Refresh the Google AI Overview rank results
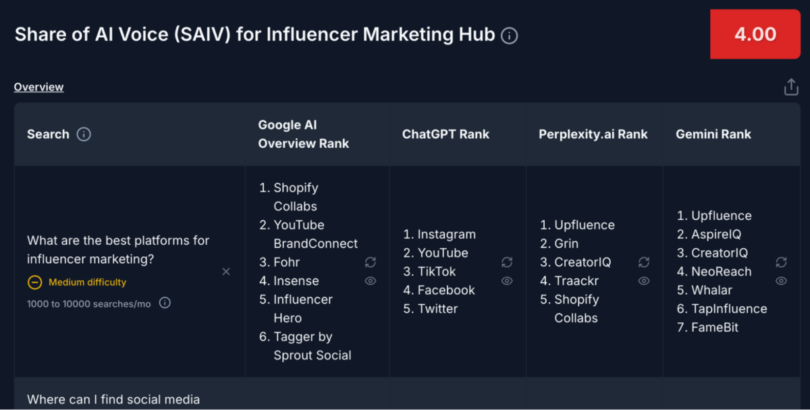The width and height of the screenshot is (810, 410). [370, 262]
